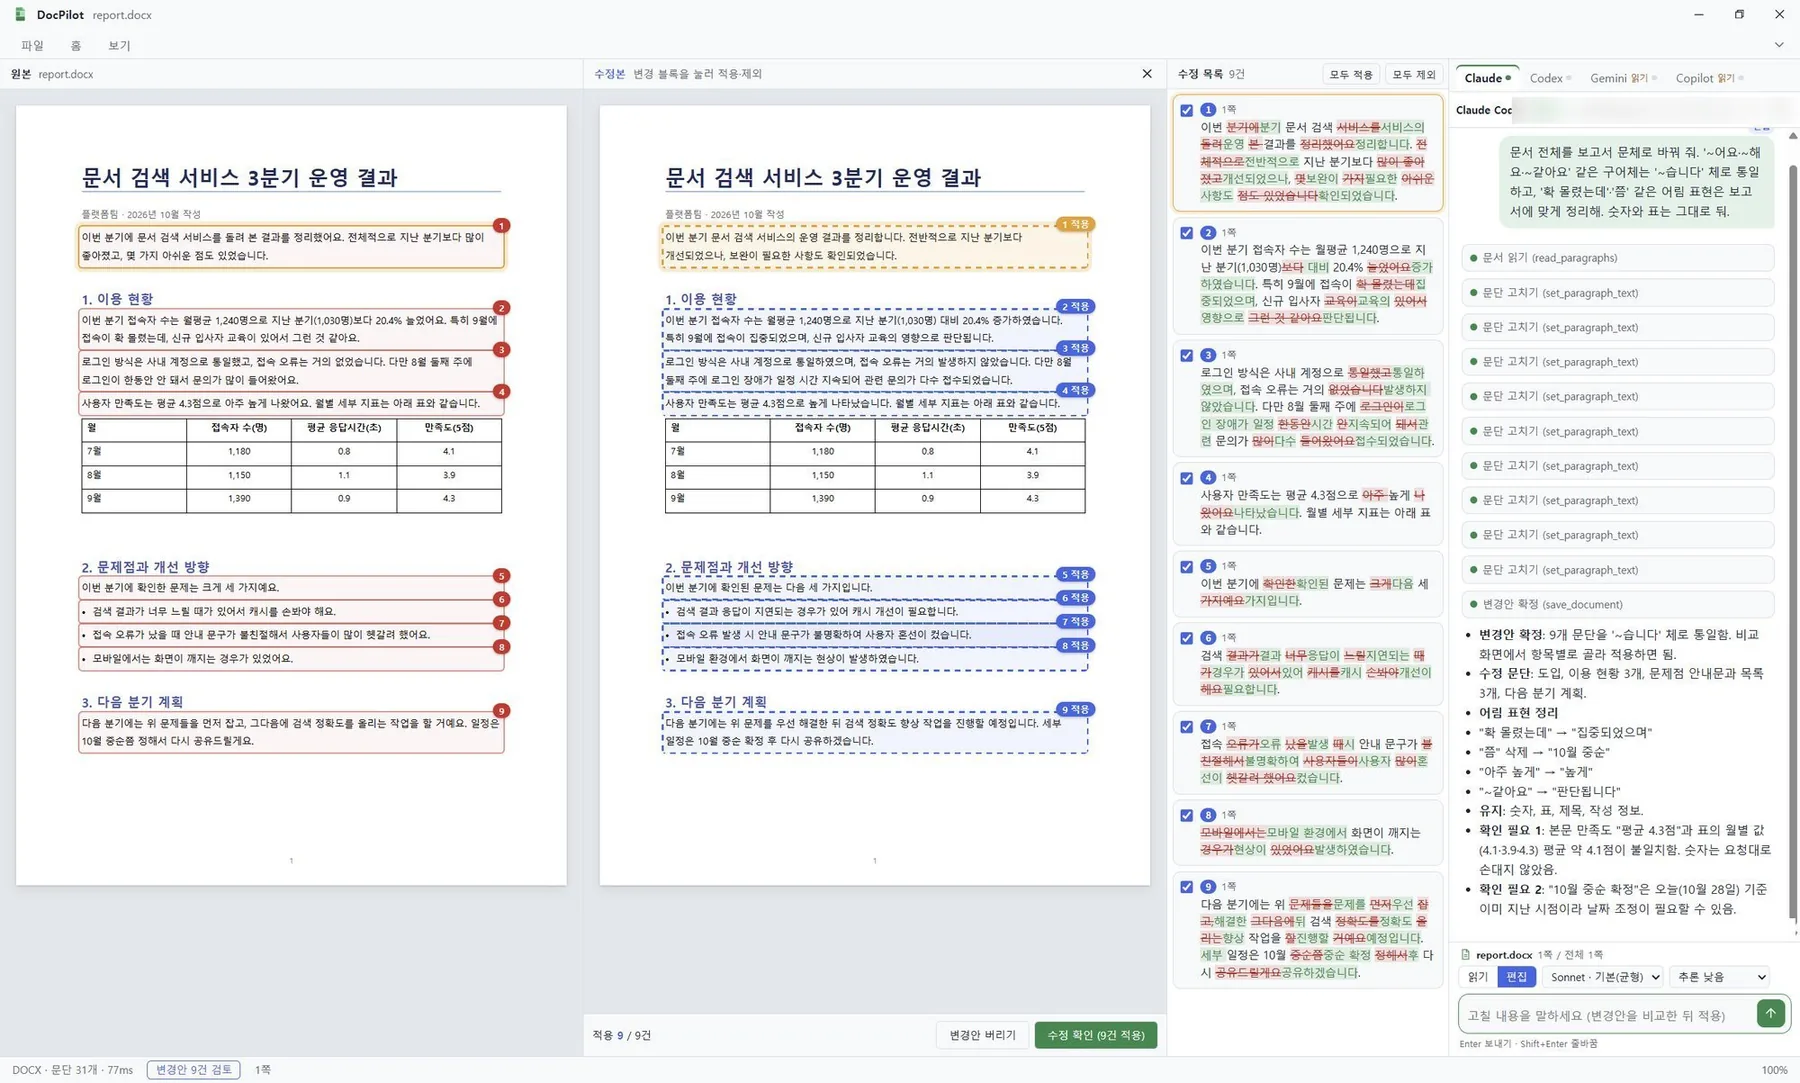Screen dimensions: 1800x1083
Task: Click '수정 확인 (9건 적용)' button
Action: 1096,1035
